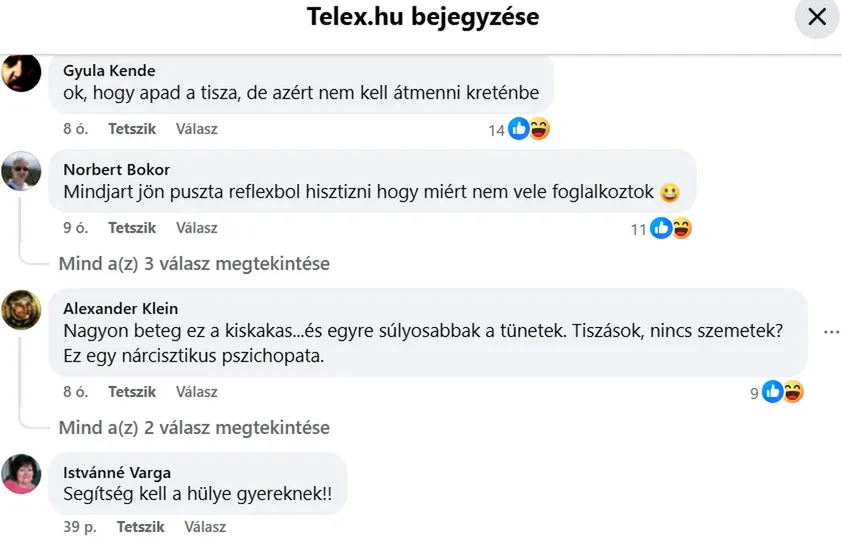This screenshot has height=540, width=842.
Task: Click Válasz under Norbert Bokor's comment
Action: 196,228
